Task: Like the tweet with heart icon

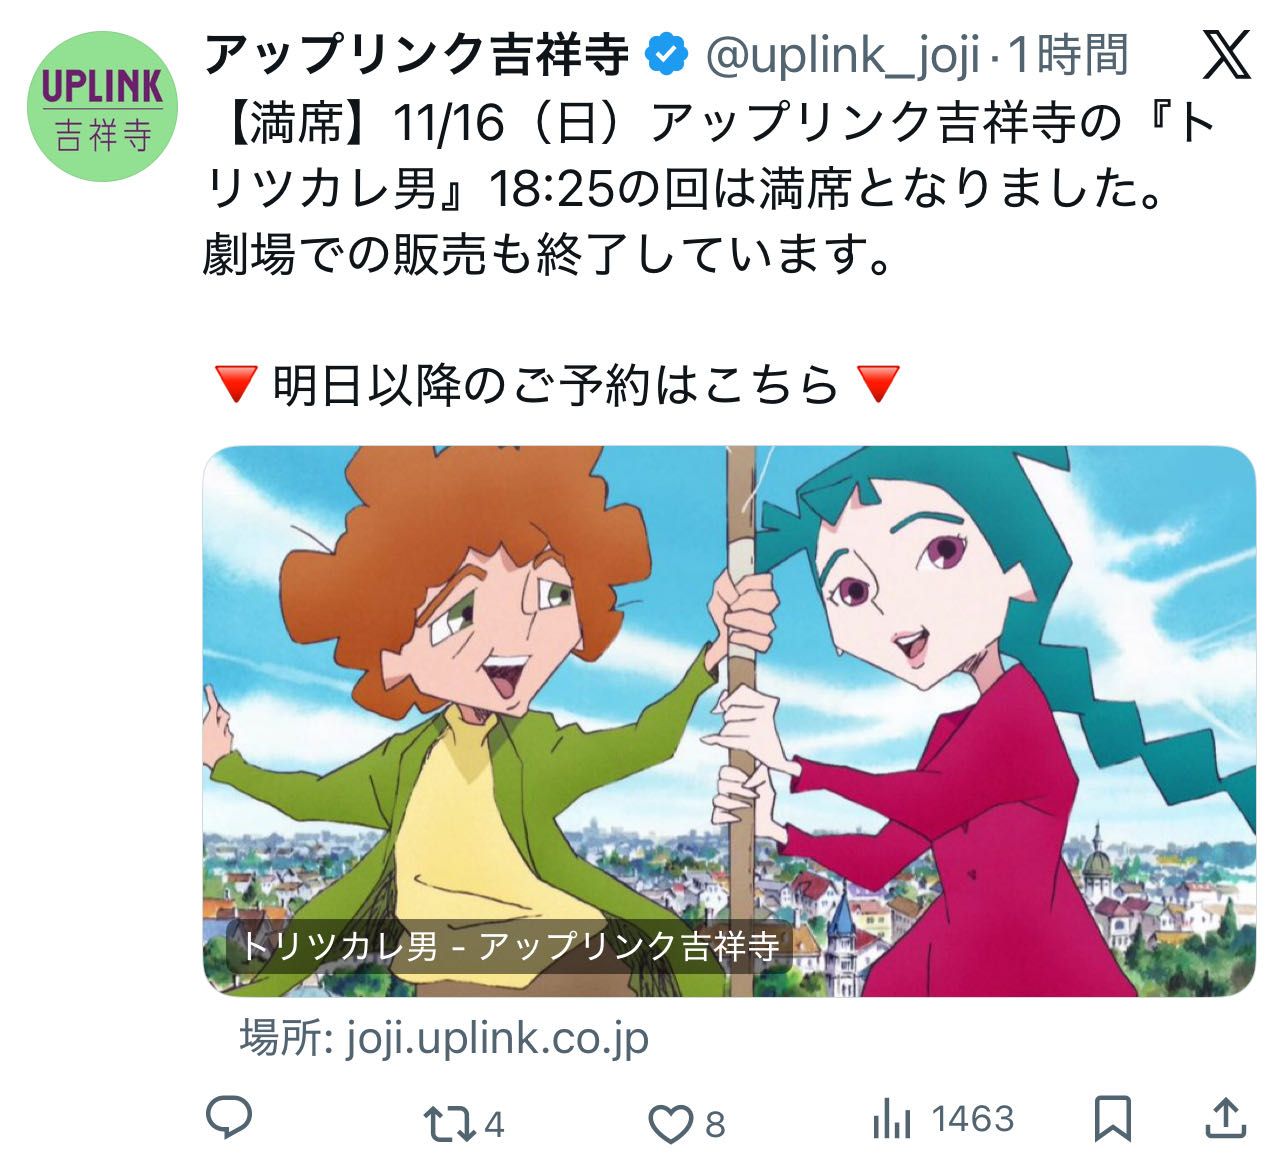Action: tap(670, 1123)
